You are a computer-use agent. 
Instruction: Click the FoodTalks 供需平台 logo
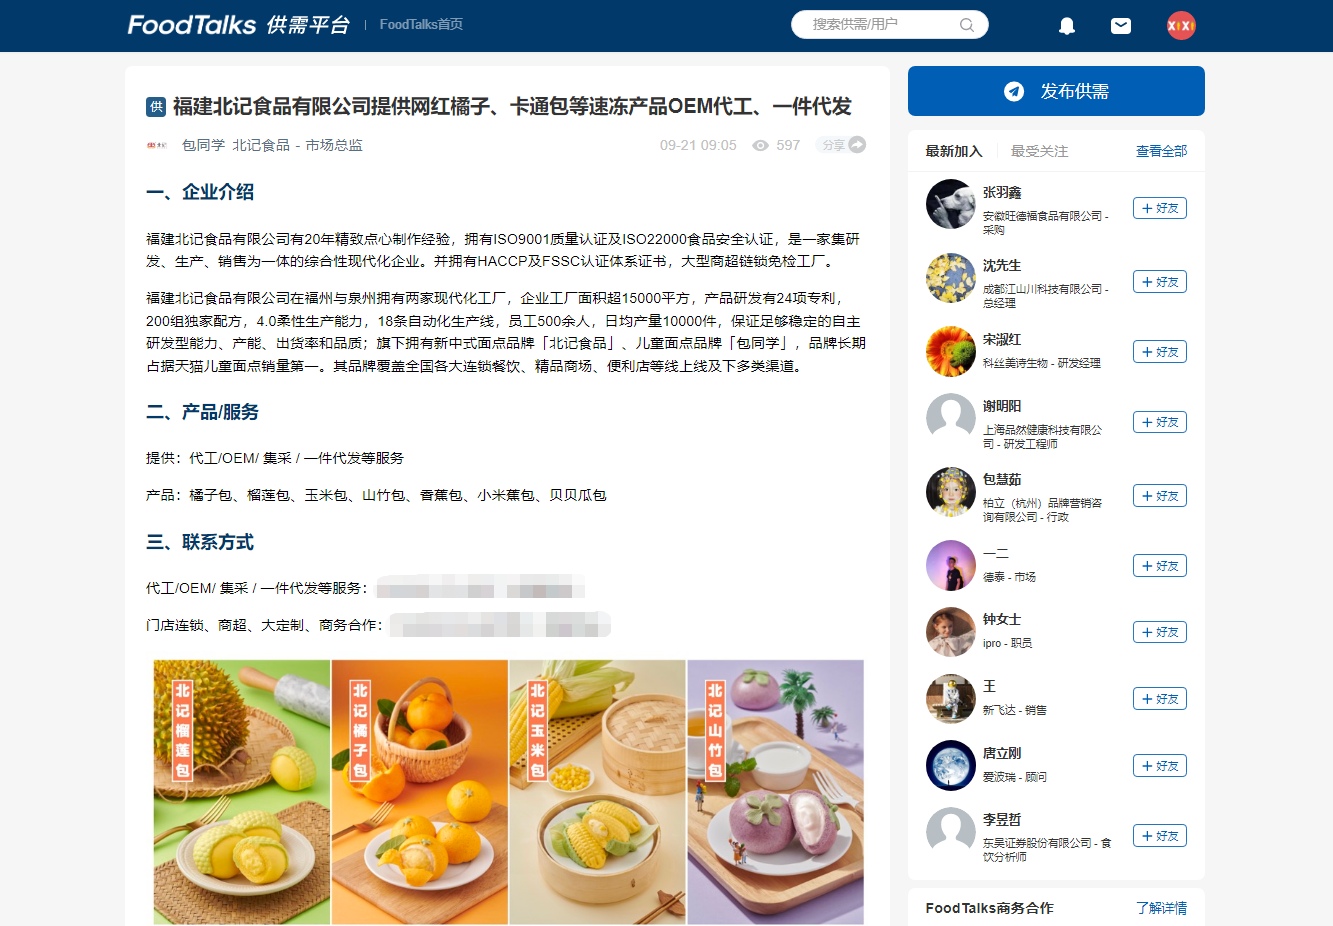click(239, 25)
